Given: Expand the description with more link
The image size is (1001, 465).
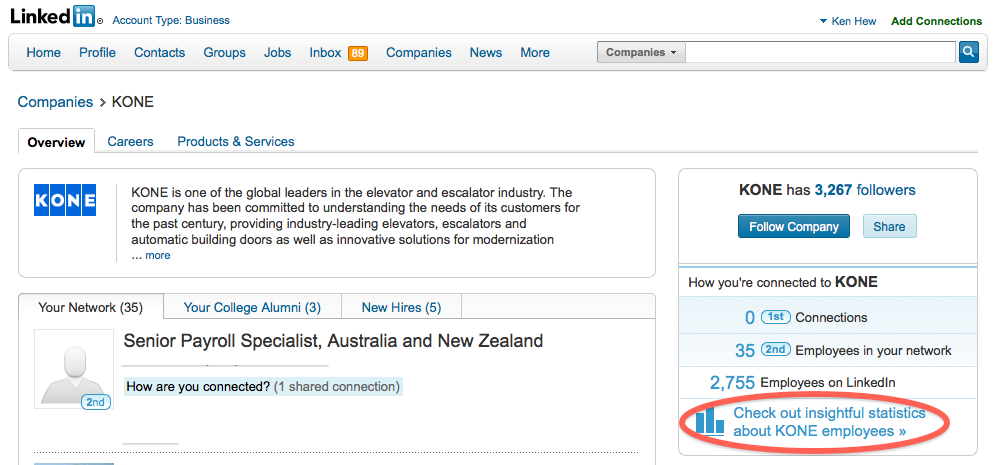Looking at the screenshot, I should (x=158, y=255).
